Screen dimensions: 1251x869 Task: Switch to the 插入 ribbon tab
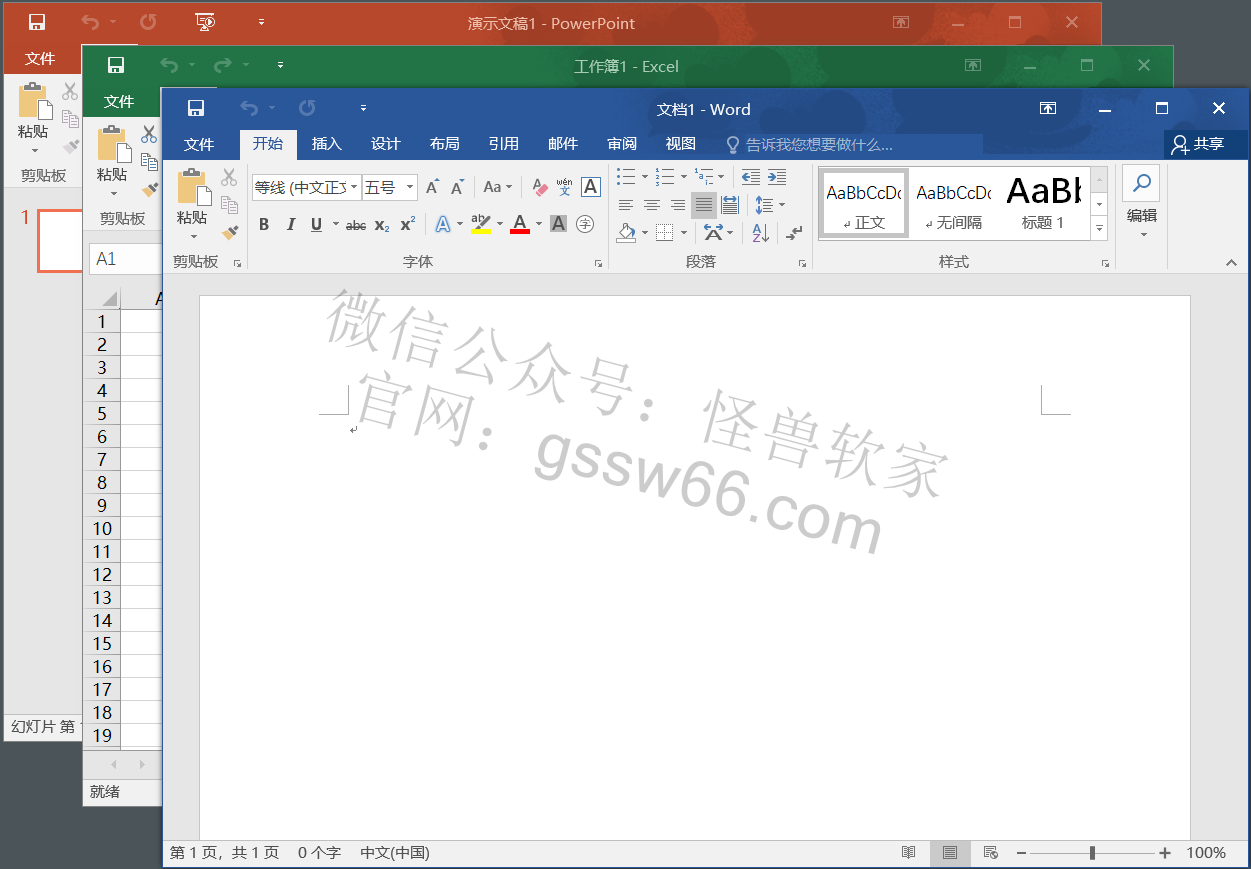click(x=327, y=144)
